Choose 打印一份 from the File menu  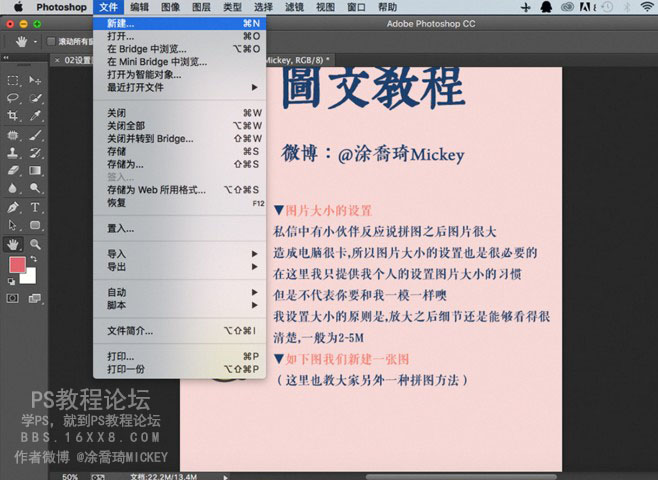[180, 369]
